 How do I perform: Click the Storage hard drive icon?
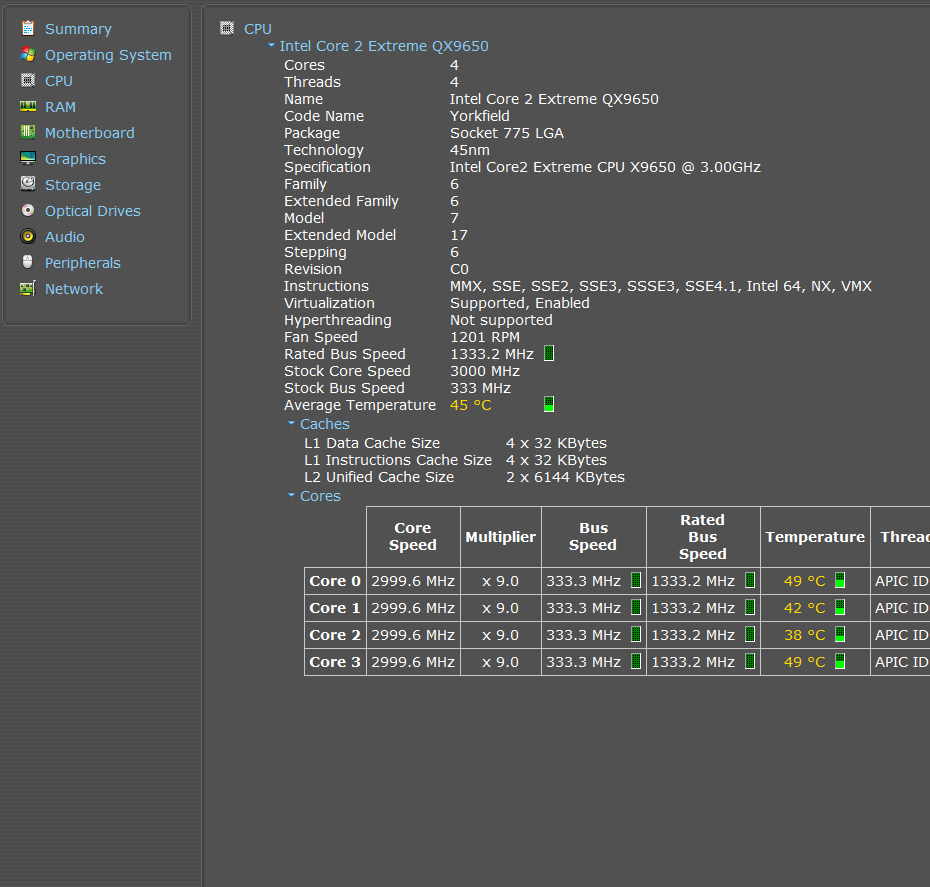28,184
